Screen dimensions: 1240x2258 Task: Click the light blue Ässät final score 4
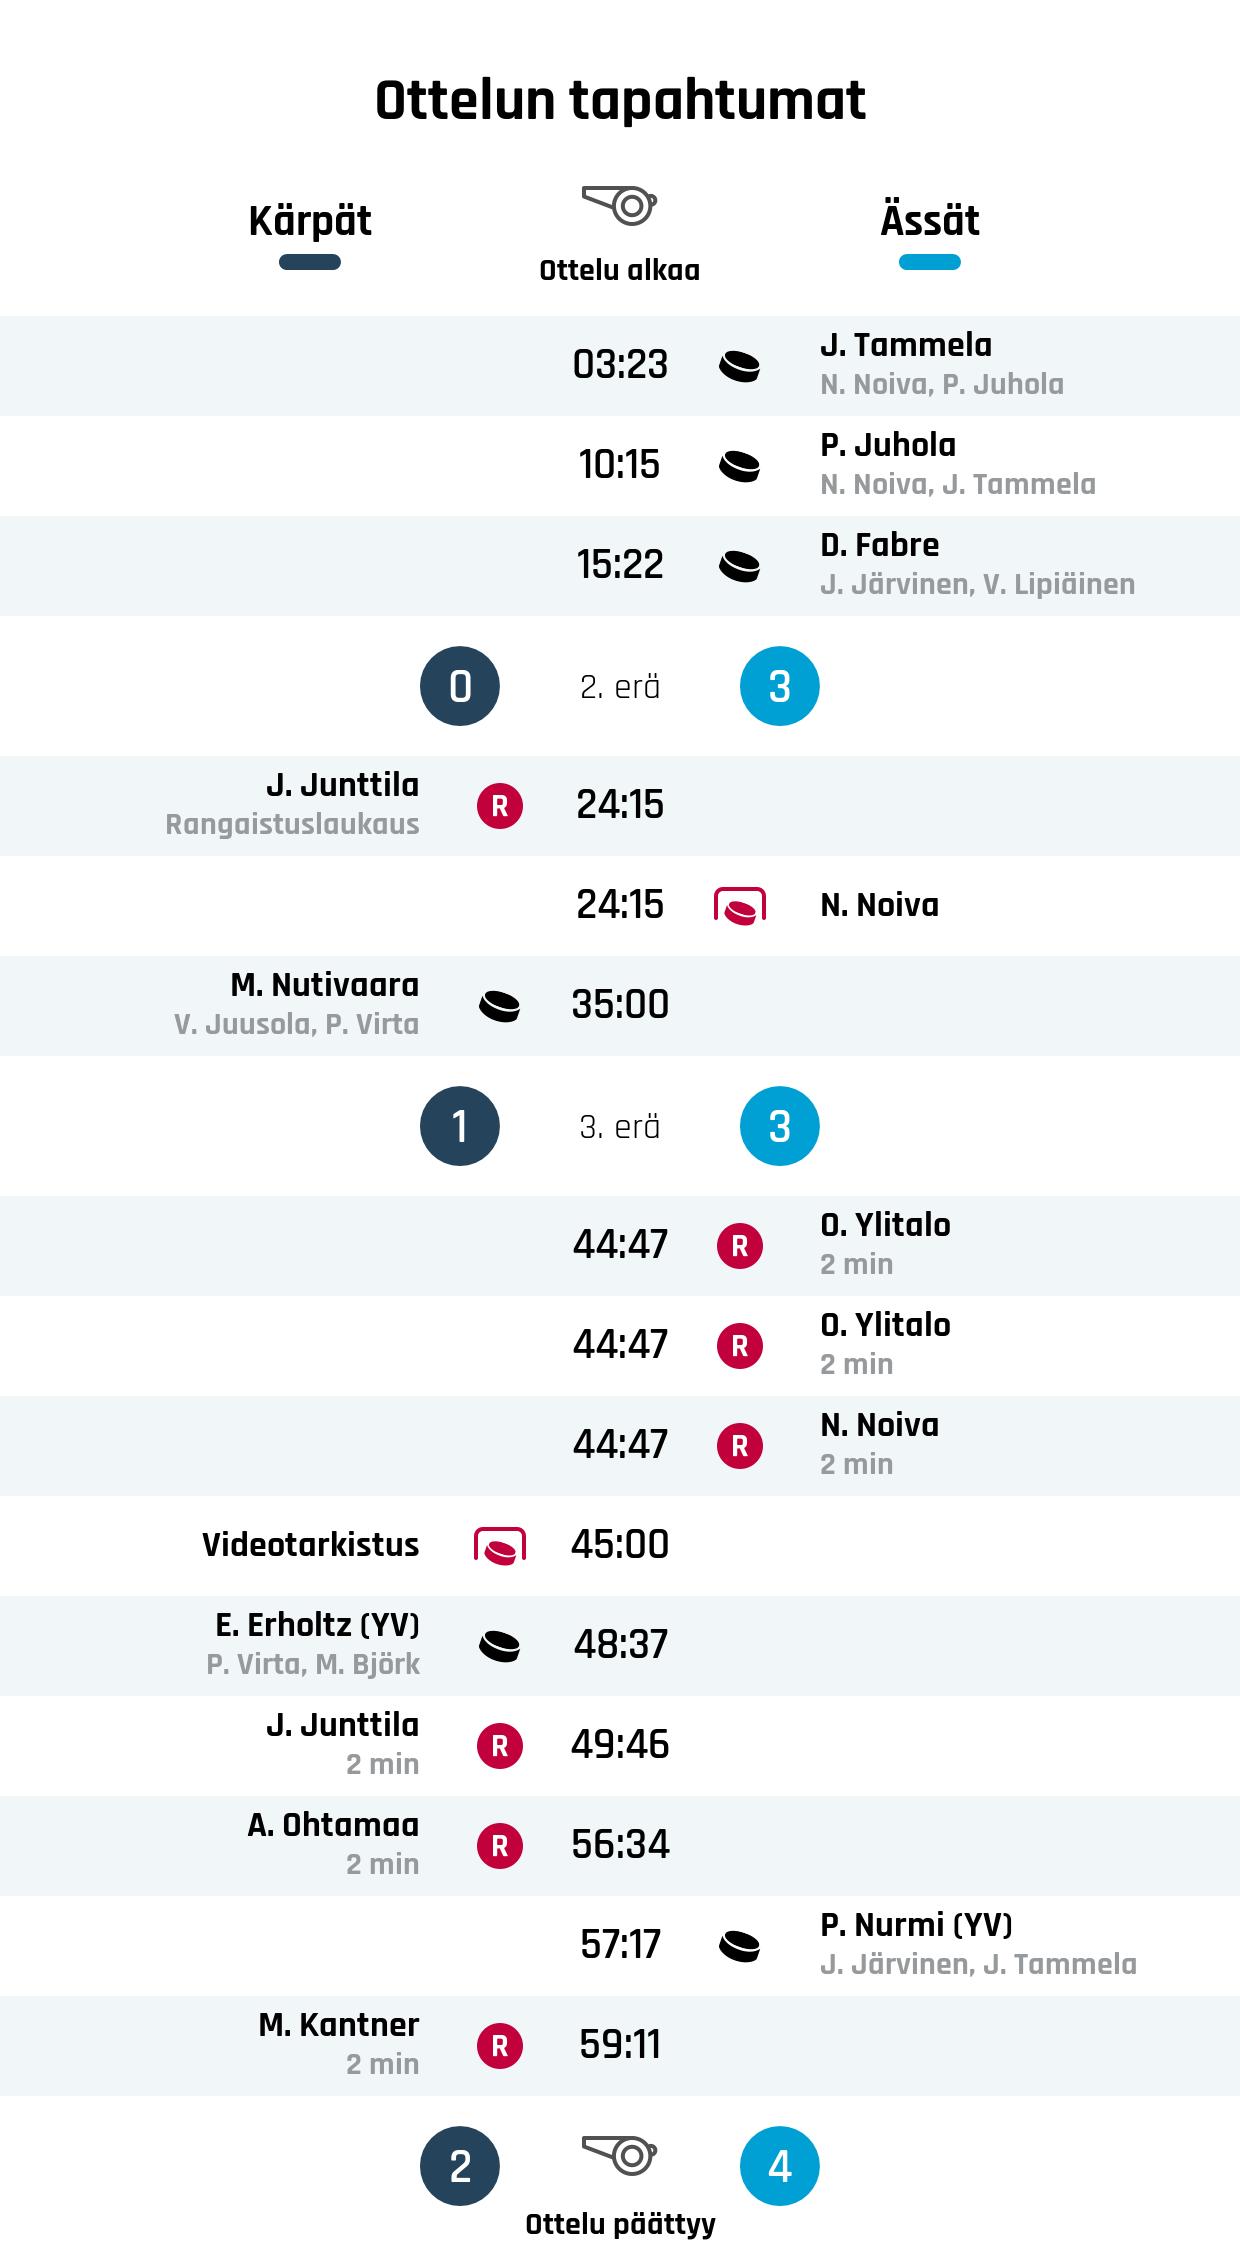[779, 2166]
